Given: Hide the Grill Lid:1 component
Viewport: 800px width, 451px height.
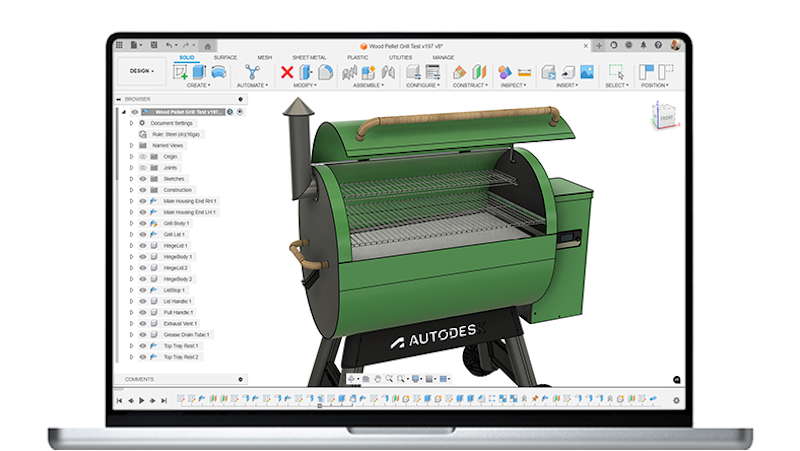Looking at the screenshot, I should [143, 235].
